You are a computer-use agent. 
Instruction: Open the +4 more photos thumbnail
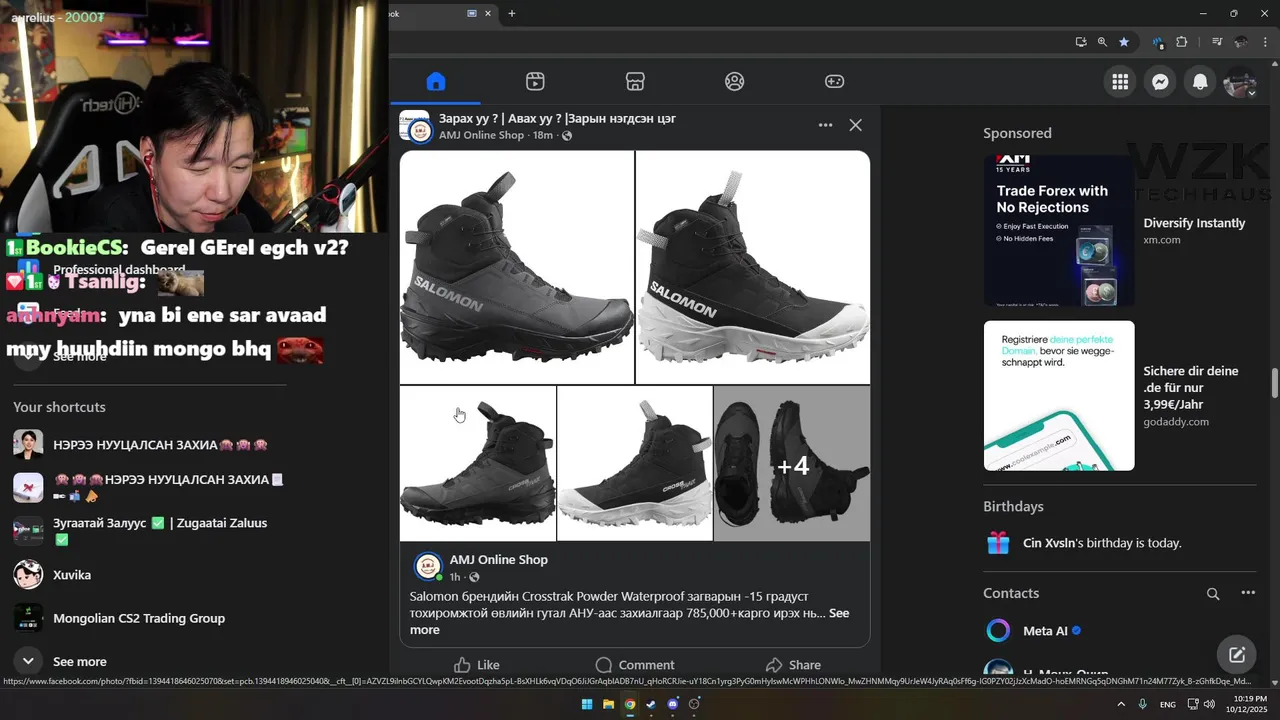(792, 464)
